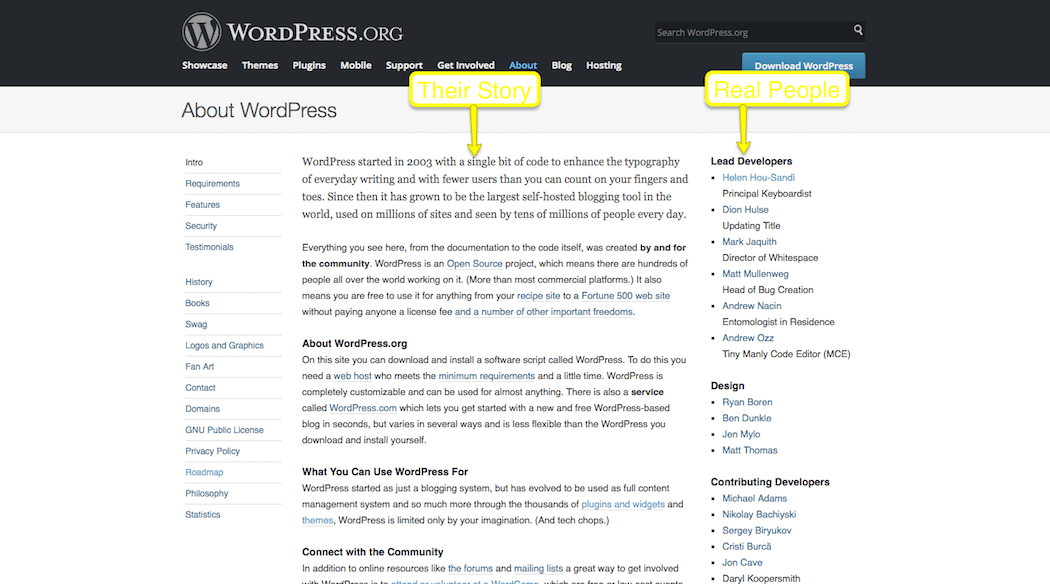Image resolution: width=1050 pixels, height=584 pixels.
Task: Open the Support menu item
Action: [404, 66]
